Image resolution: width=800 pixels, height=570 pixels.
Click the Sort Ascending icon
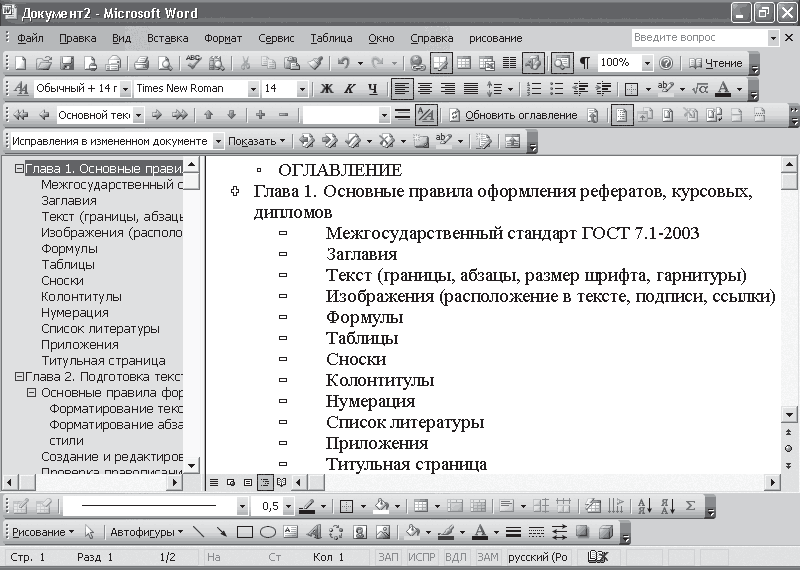(643, 506)
